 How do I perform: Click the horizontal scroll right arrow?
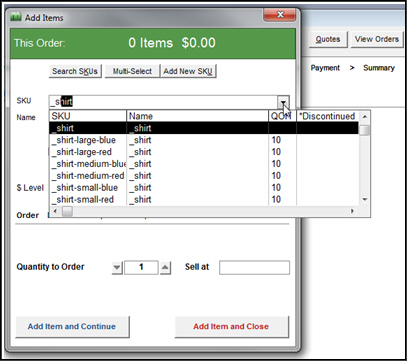(352, 211)
